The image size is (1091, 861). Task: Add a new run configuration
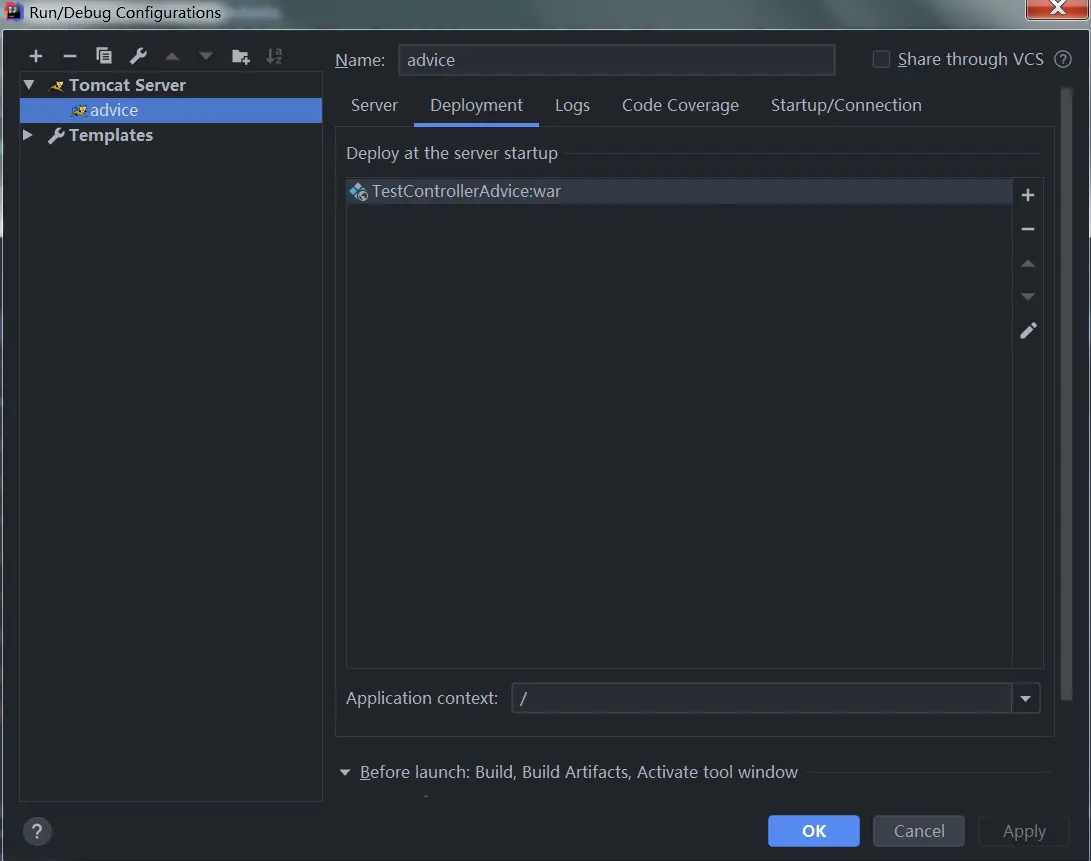tap(35, 56)
